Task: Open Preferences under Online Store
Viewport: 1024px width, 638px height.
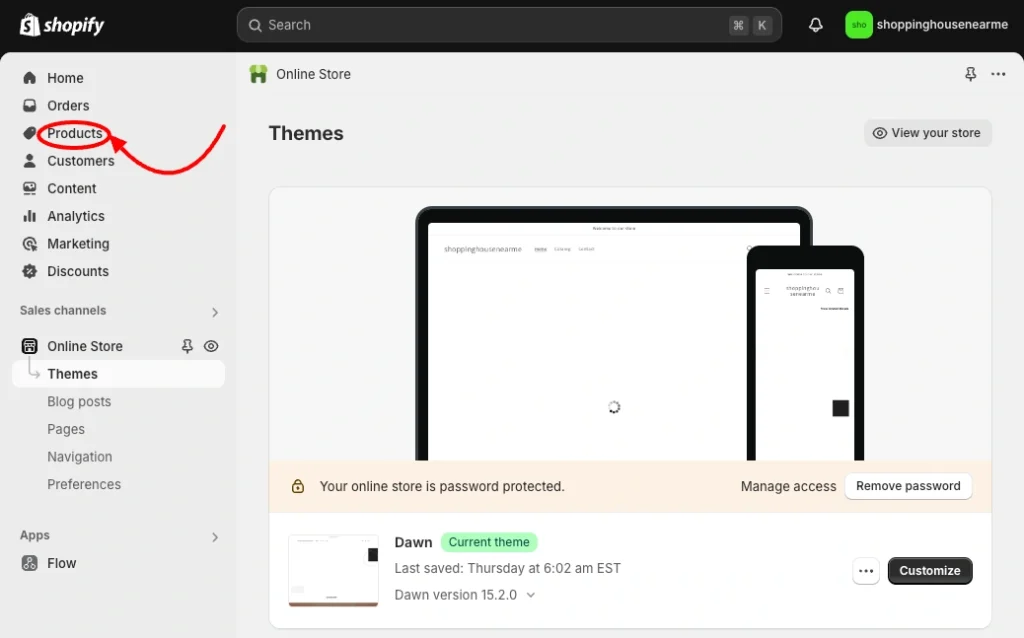Action: point(84,484)
